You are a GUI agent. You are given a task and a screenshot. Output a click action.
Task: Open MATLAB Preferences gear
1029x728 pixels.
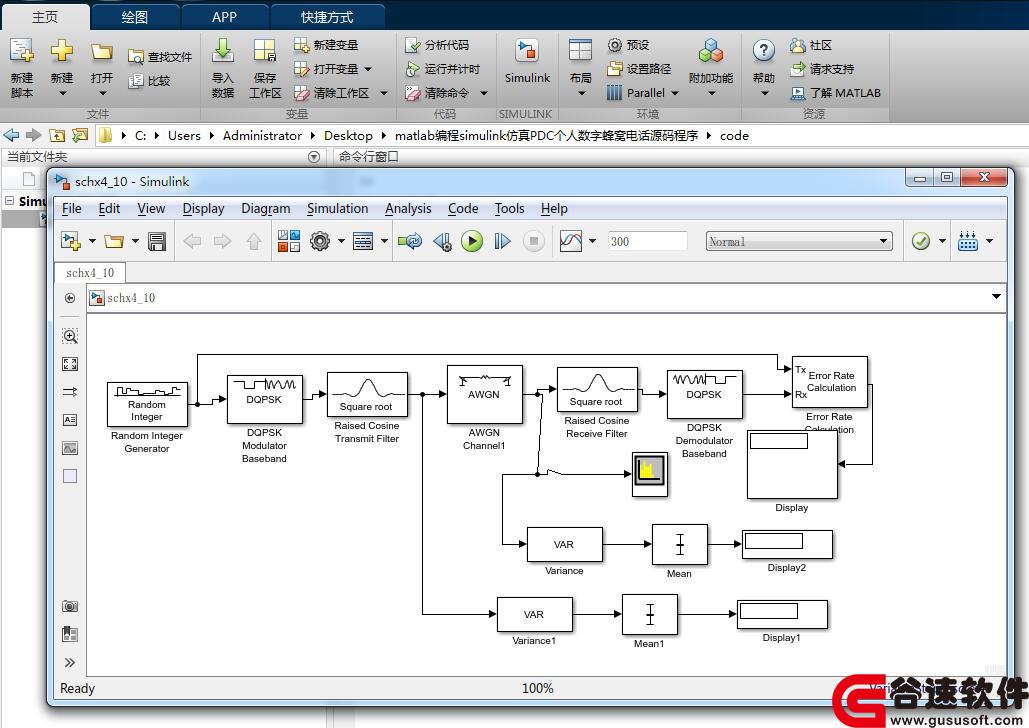[614, 45]
